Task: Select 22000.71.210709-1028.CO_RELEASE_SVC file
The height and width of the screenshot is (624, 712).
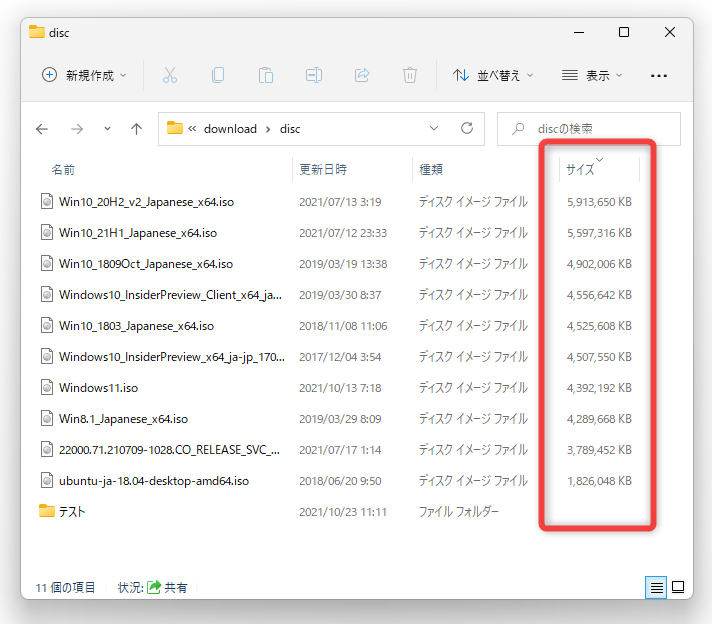Action: tap(169, 450)
